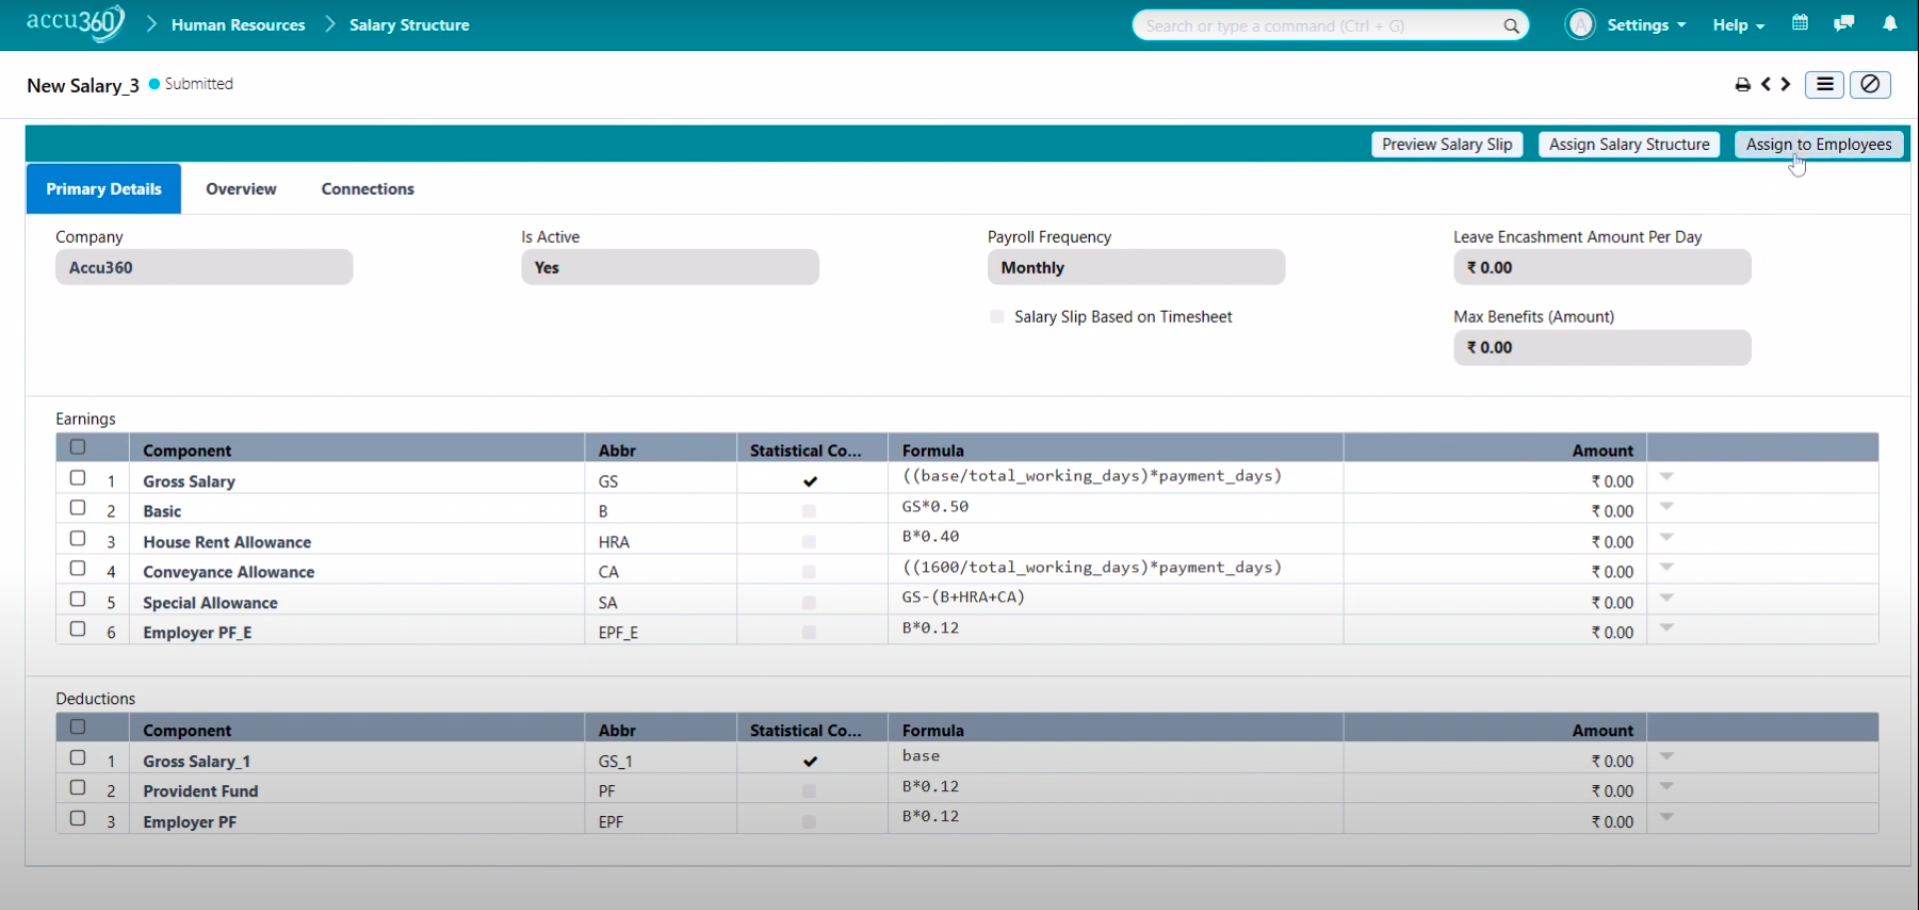Screen dimensions: 1919x910
Task: Click the Company field Accu360
Action: [204, 267]
